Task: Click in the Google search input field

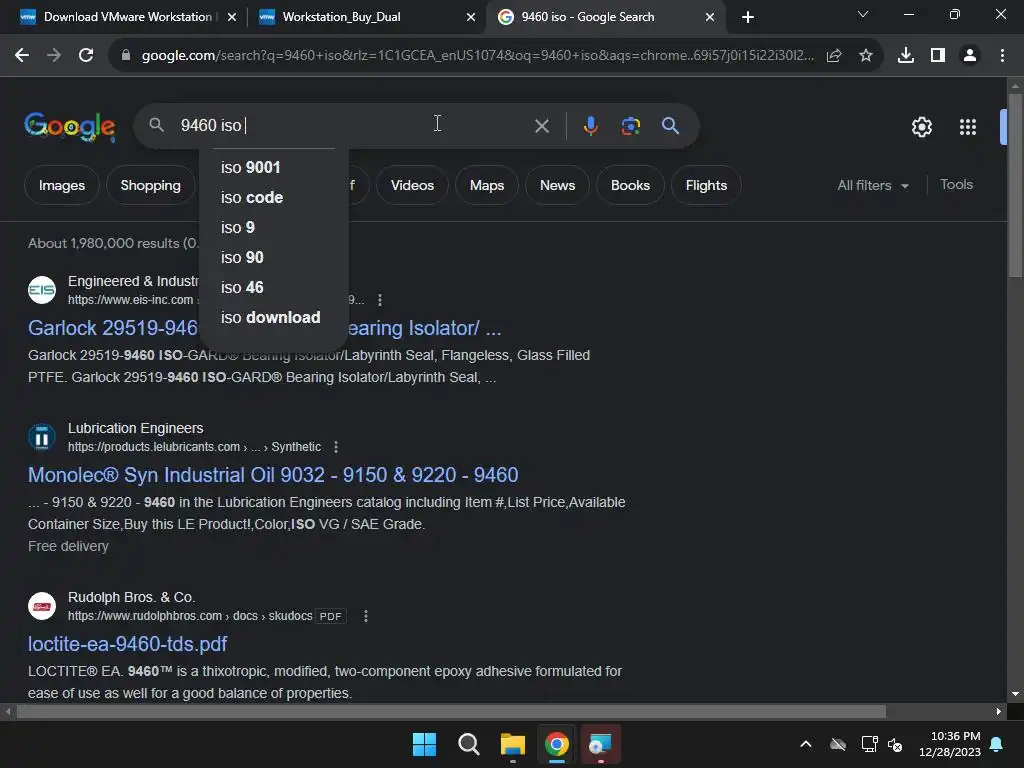Action: click(353, 125)
